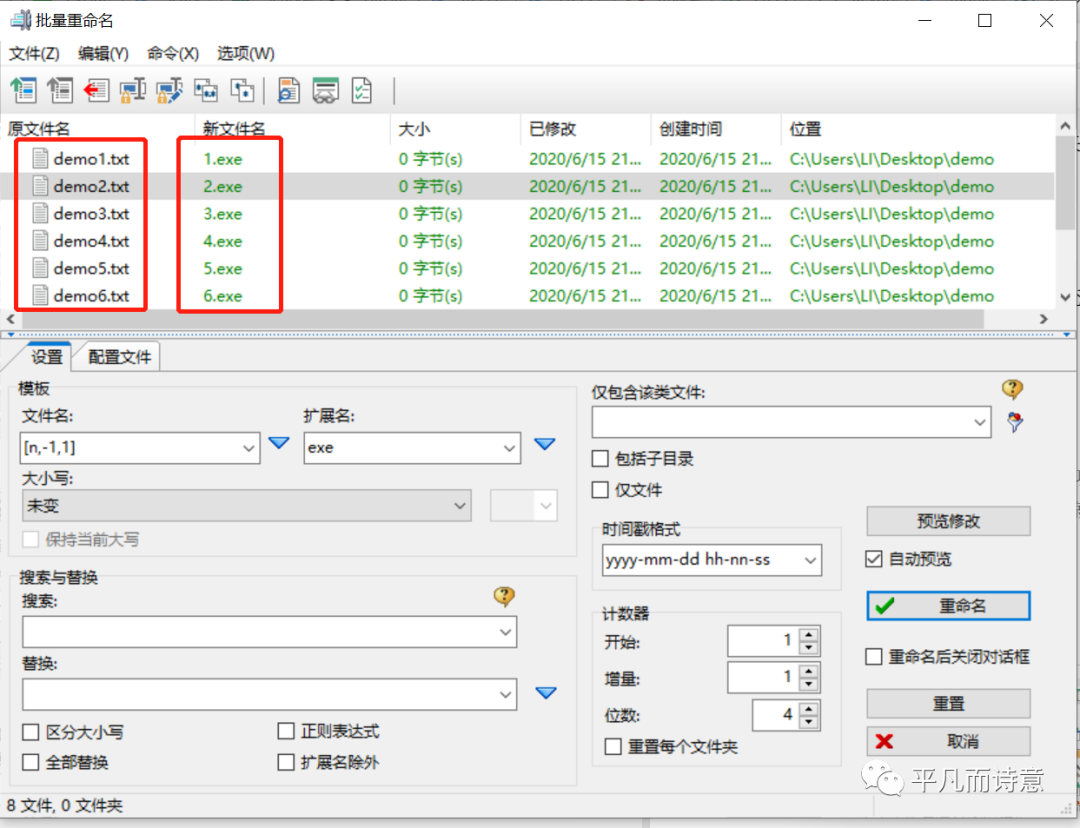Open the 文件(Z) menu
The height and width of the screenshot is (828, 1080).
[x=34, y=53]
